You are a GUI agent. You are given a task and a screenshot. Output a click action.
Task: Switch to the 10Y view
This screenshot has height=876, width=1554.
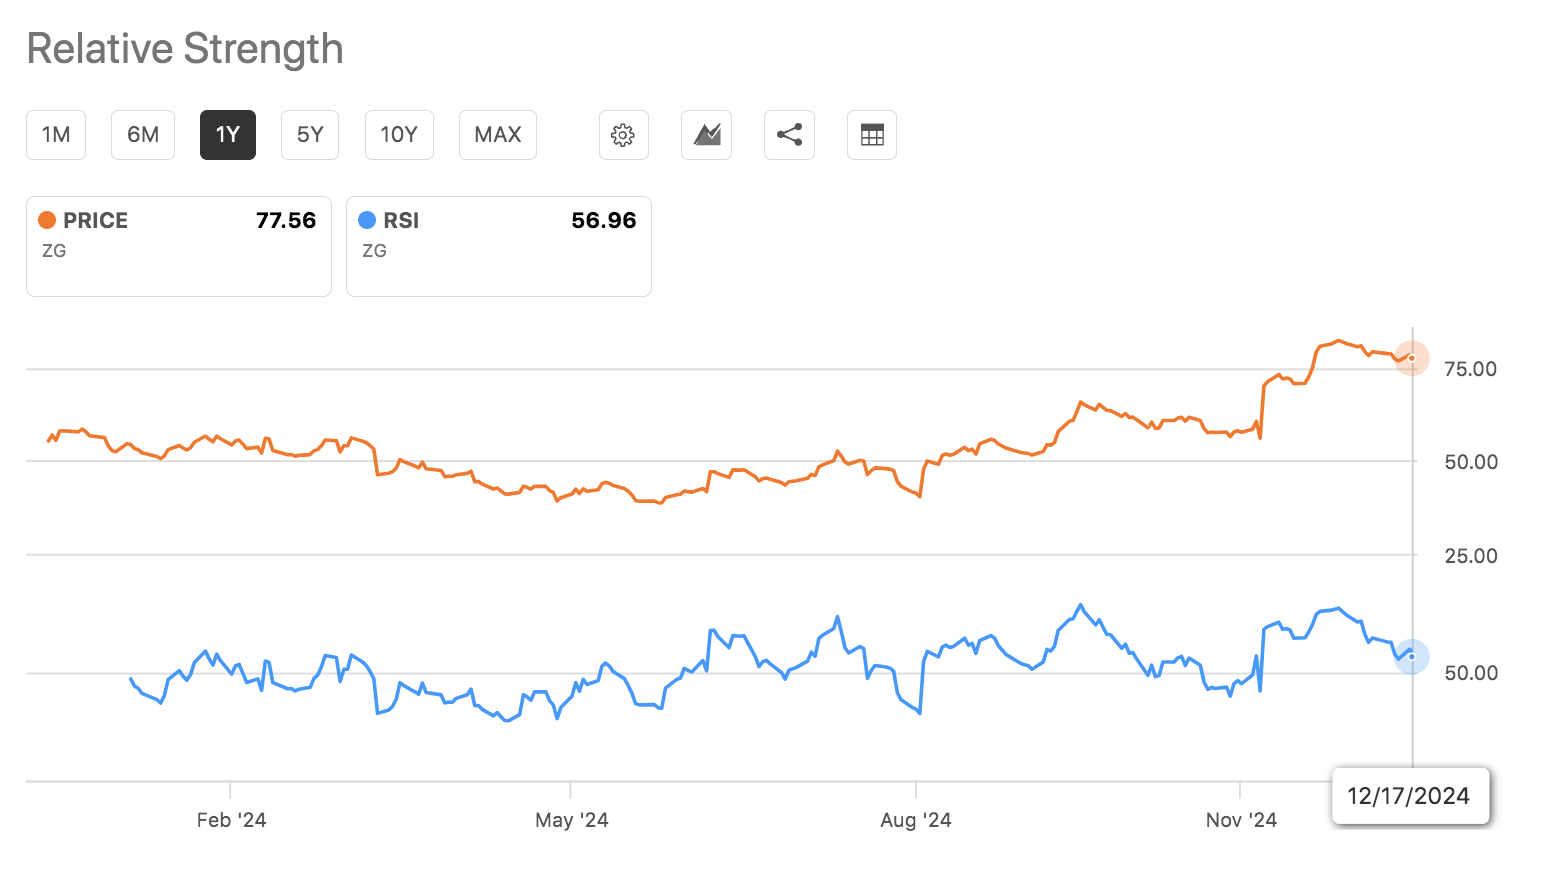coord(398,134)
